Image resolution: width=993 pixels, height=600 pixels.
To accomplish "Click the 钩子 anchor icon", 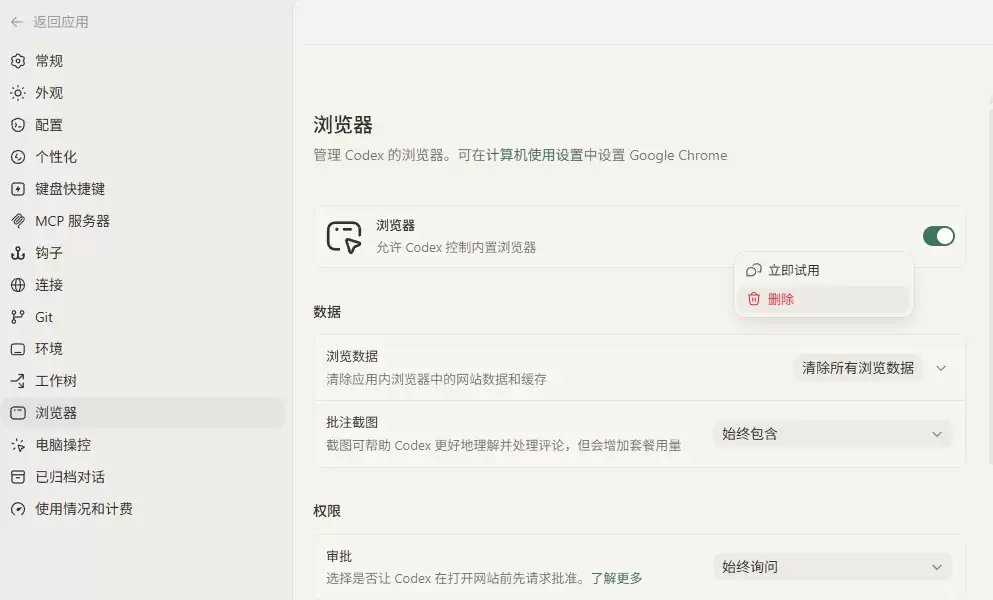I will [x=18, y=253].
